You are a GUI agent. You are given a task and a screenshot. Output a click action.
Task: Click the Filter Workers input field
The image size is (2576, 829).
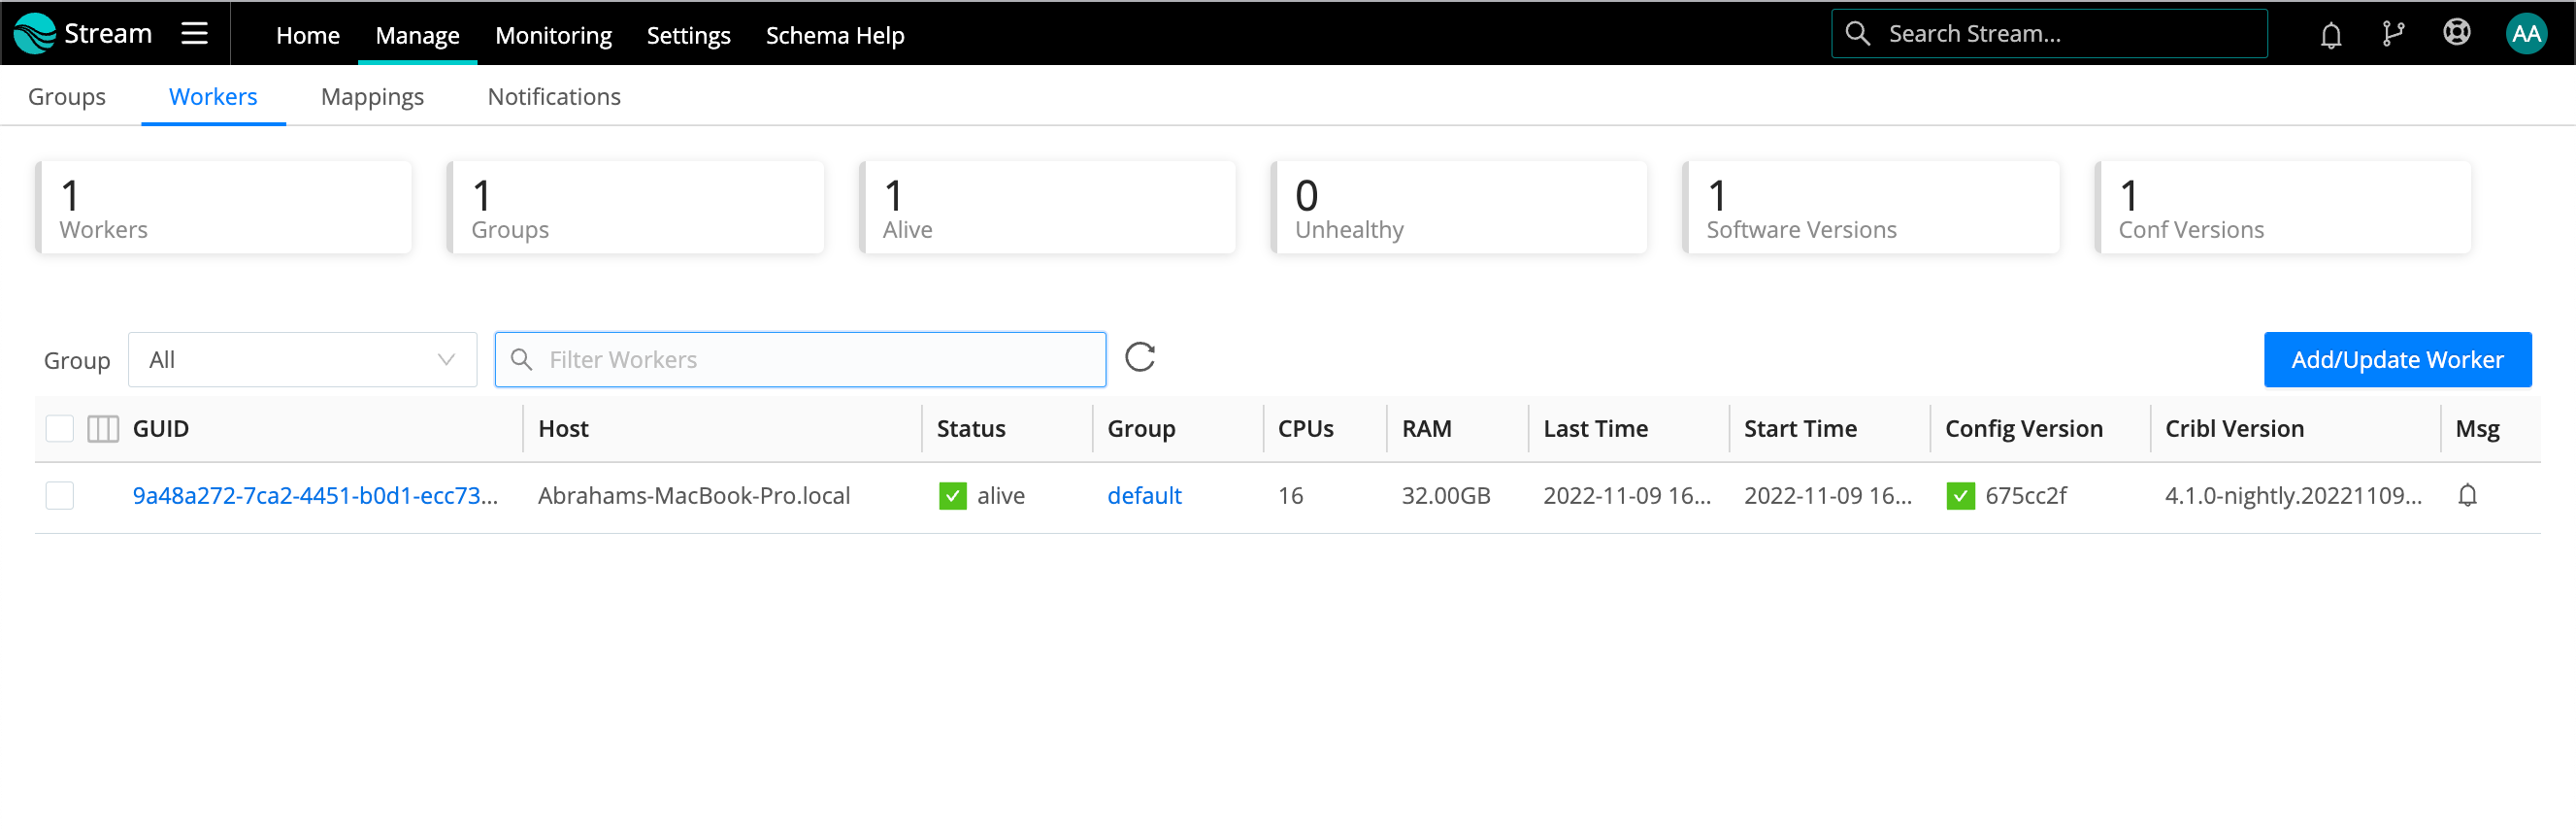(820, 360)
